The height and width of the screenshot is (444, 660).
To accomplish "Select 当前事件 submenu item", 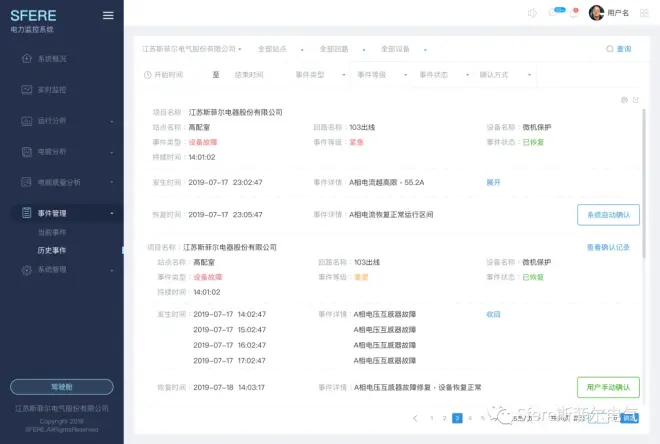I will tap(52, 232).
